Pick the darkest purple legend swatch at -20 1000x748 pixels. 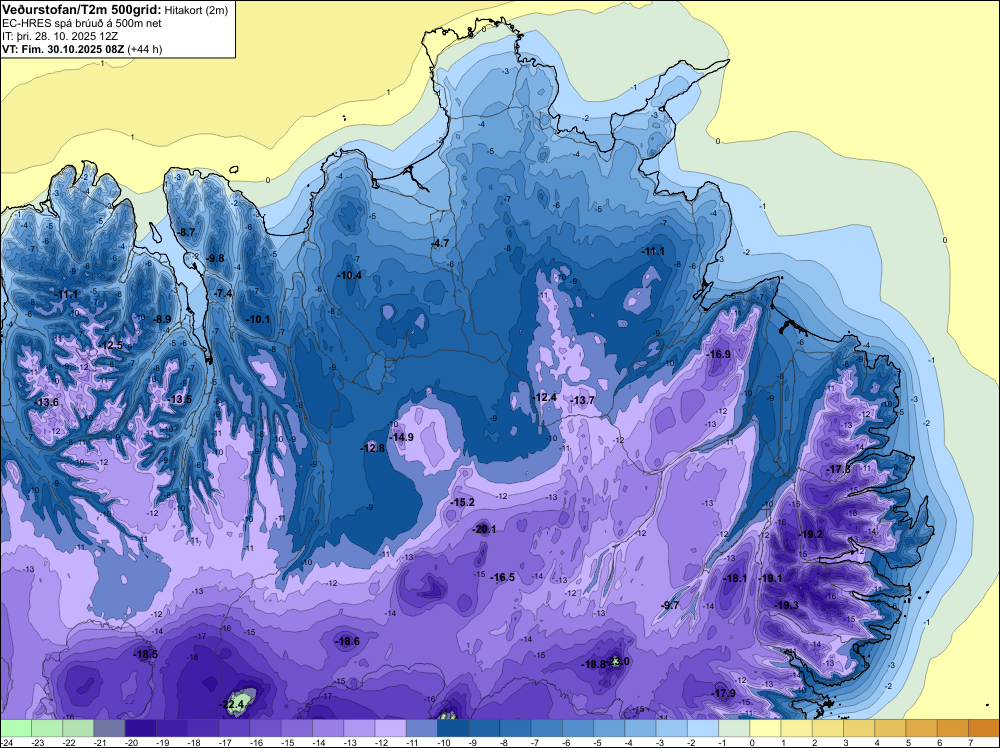pyautogui.click(x=140, y=728)
